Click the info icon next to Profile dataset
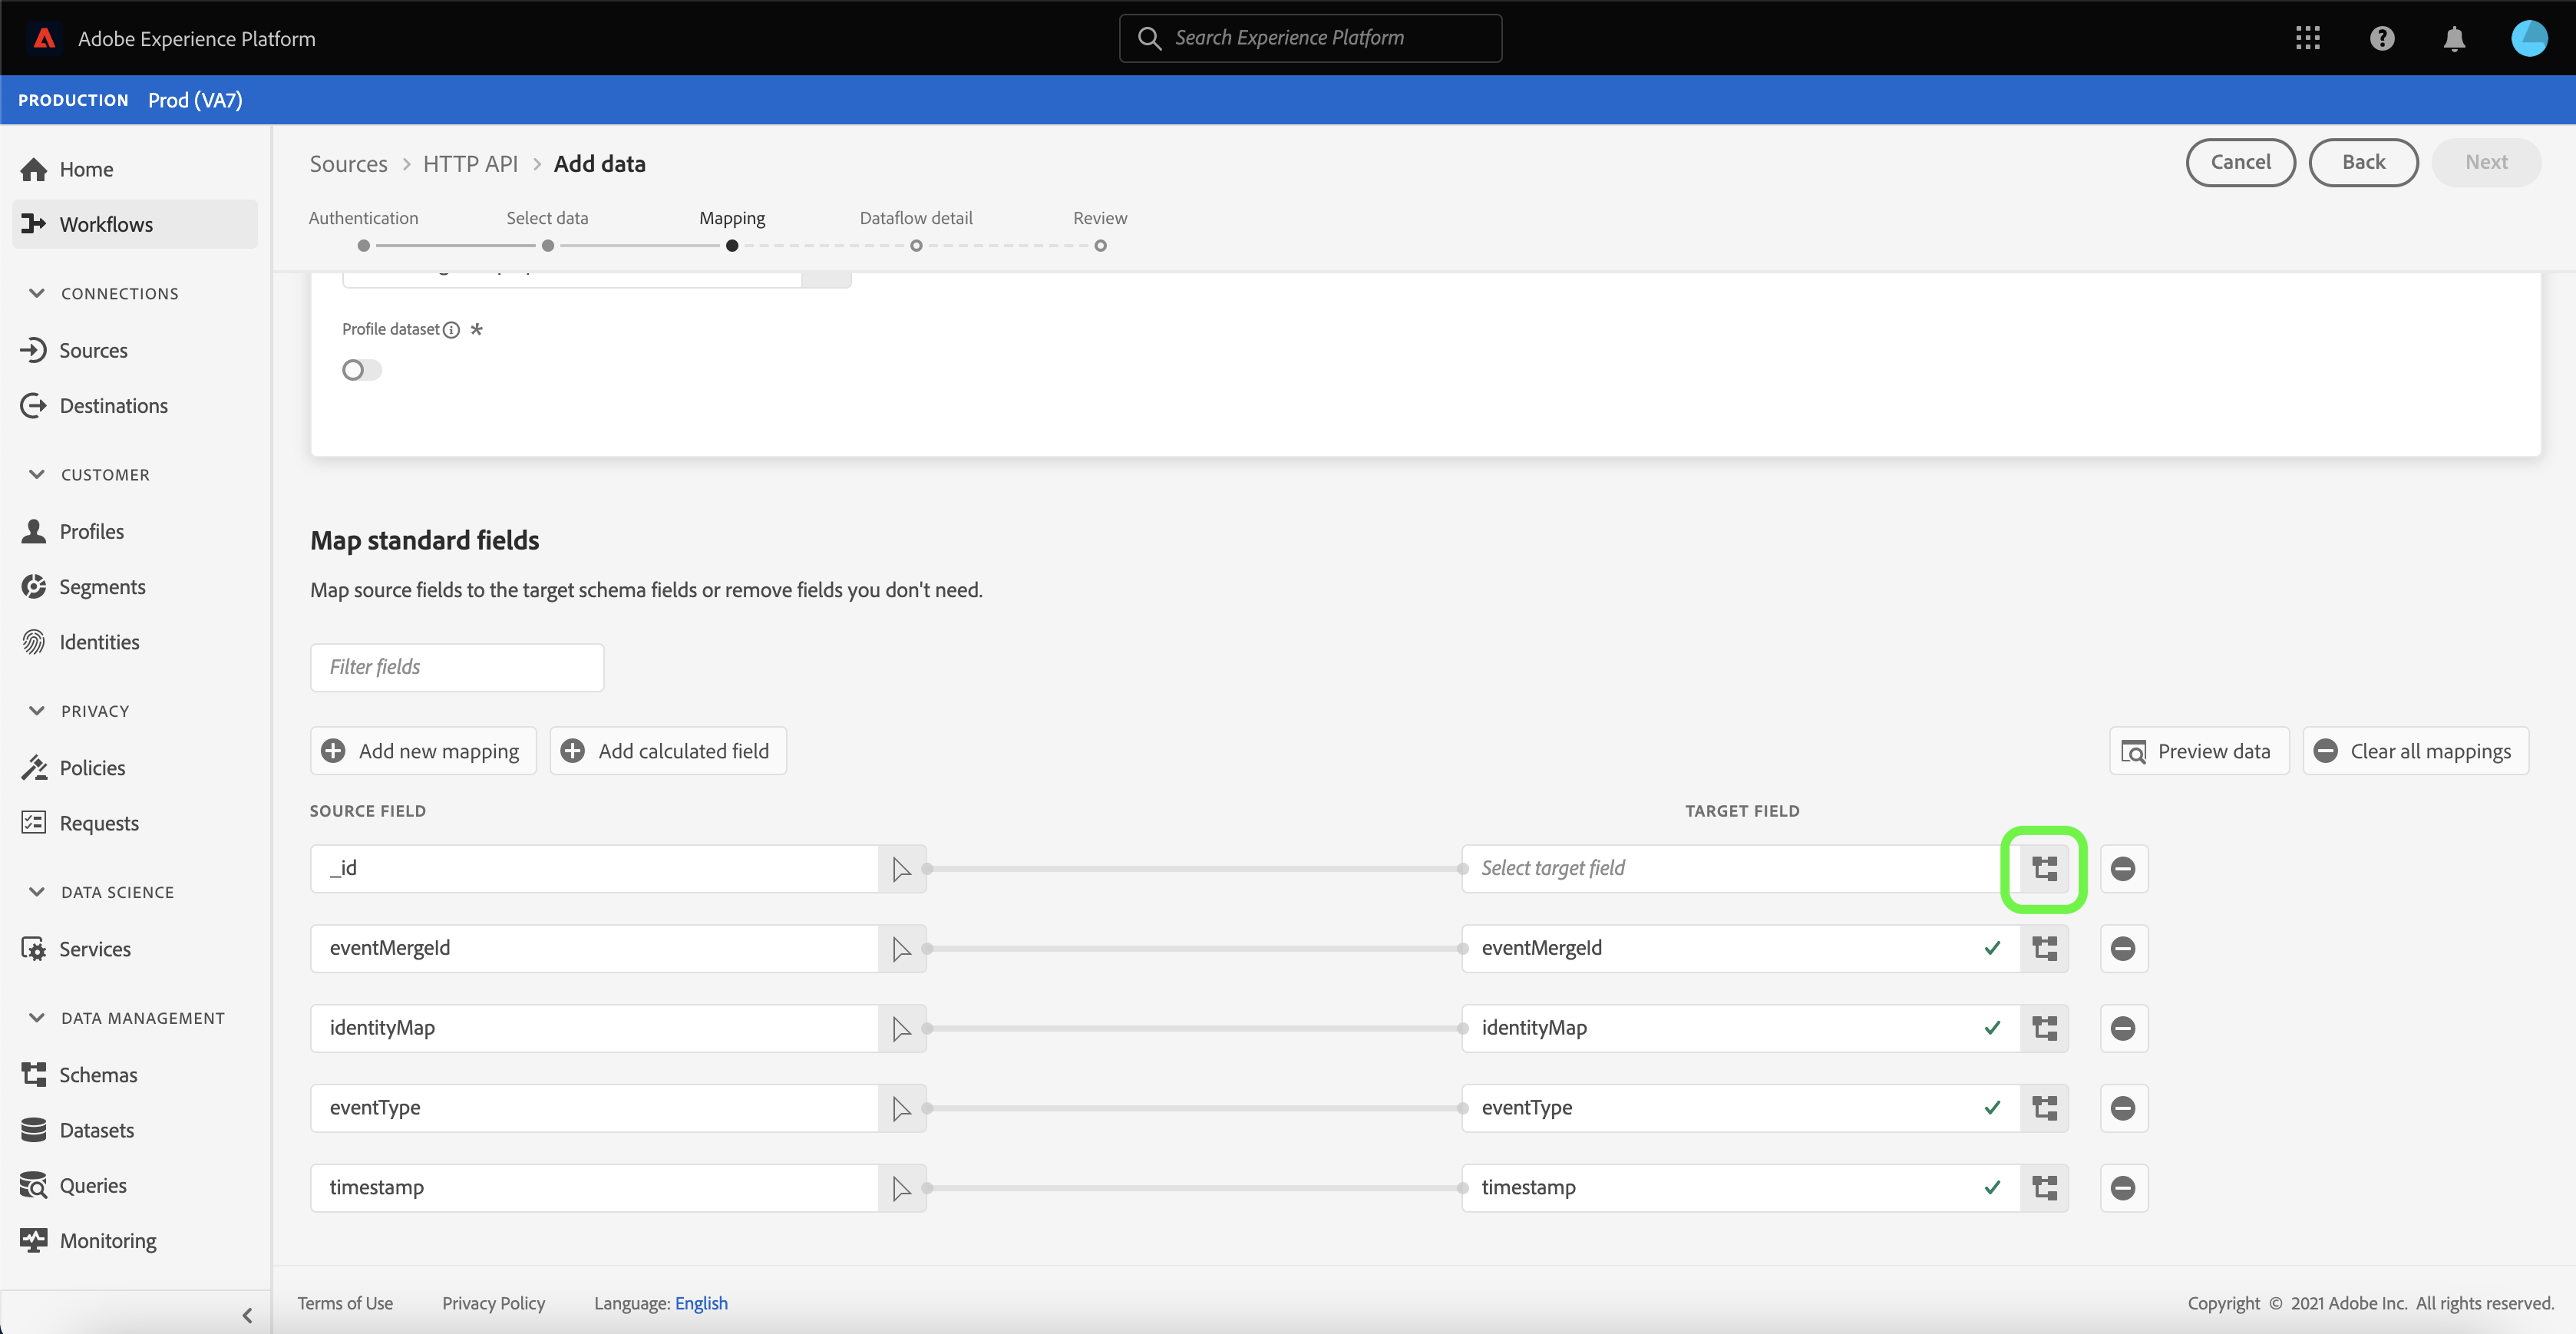 point(452,330)
